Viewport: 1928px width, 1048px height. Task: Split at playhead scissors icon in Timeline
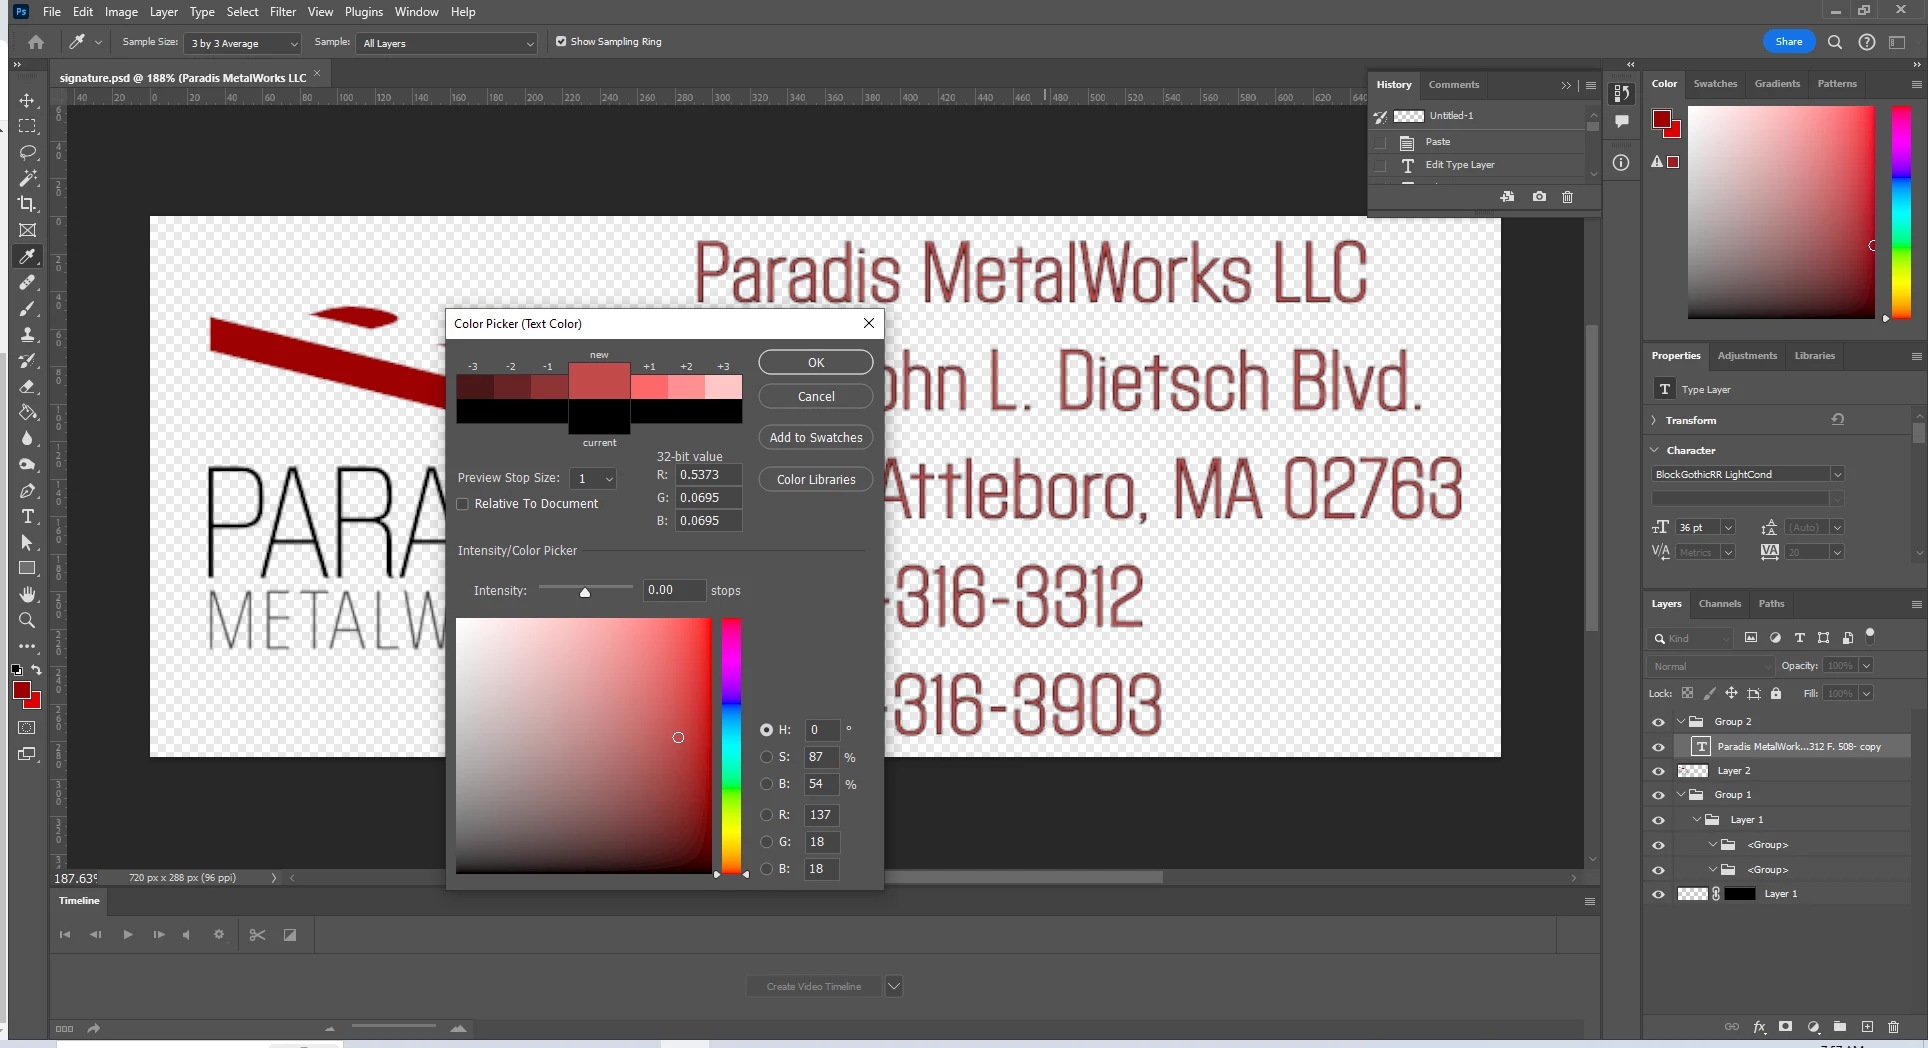pyautogui.click(x=257, y=935)
